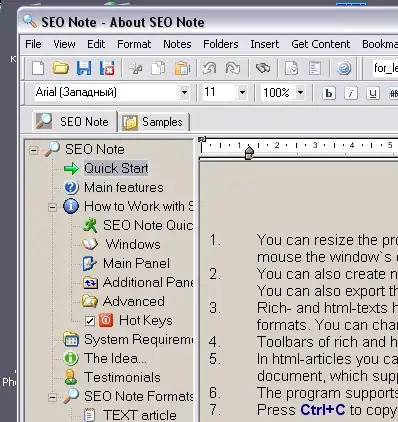Open the zoom percentage dropdown arrow
The width and height of the screenshot is (398, 422).
pyautogui.click(x=300, y=92)
